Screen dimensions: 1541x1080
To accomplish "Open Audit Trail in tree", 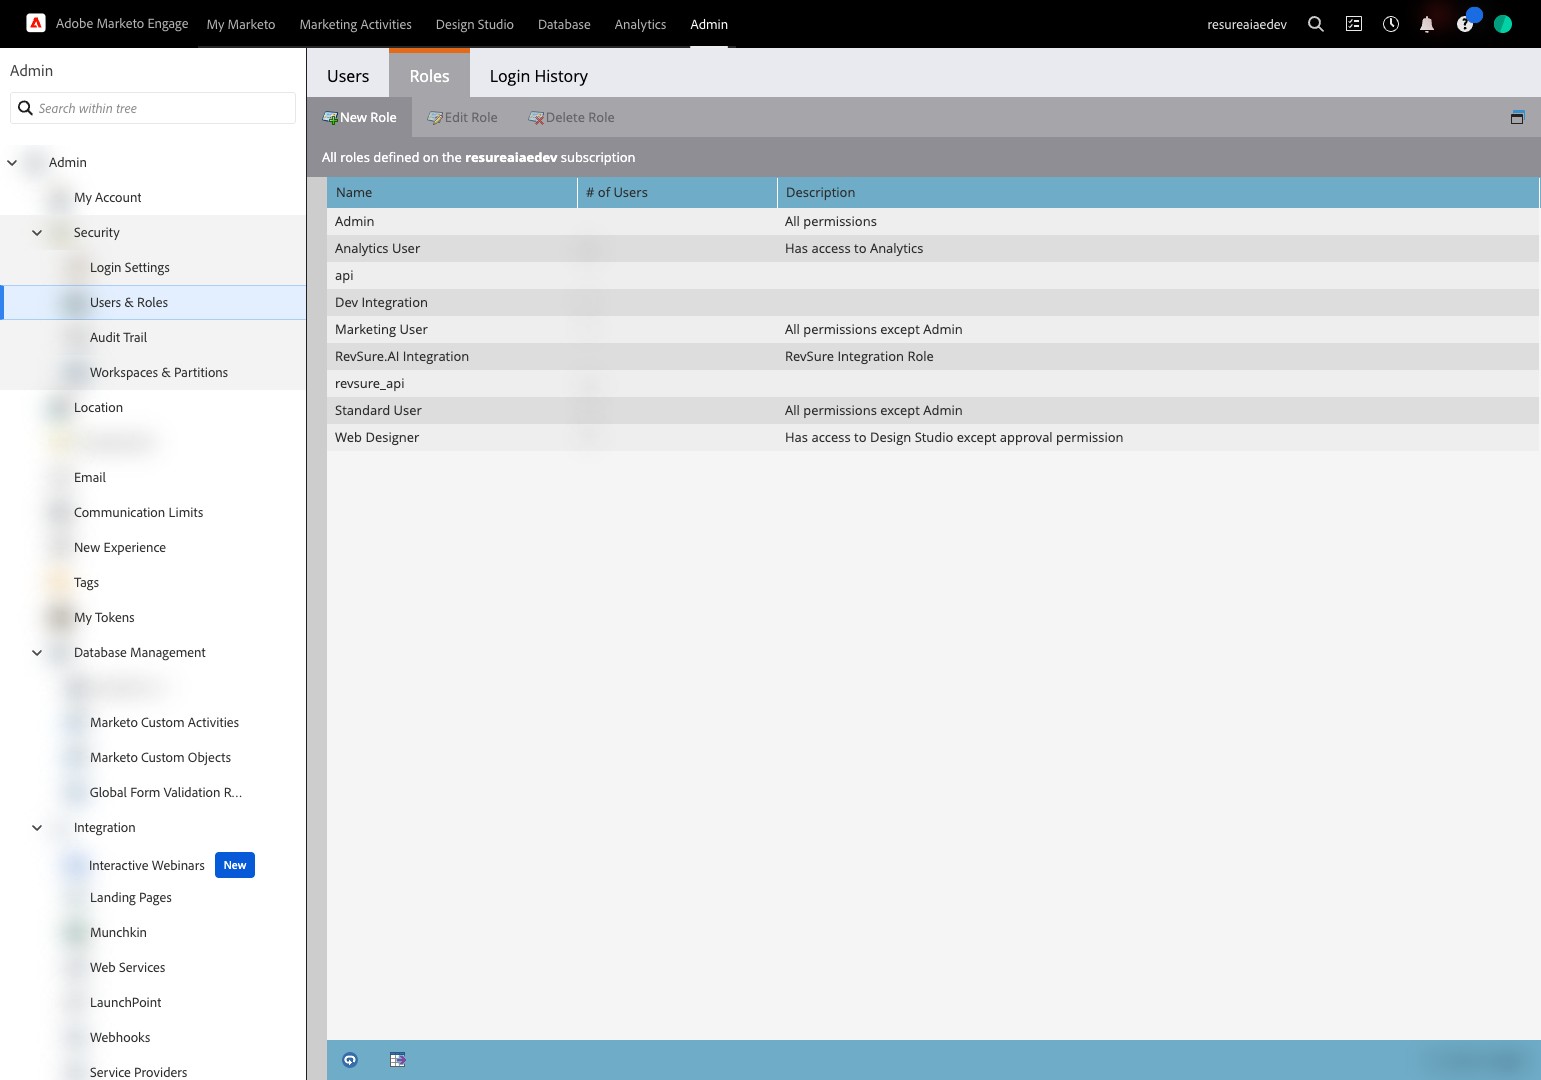I will 118,337.
